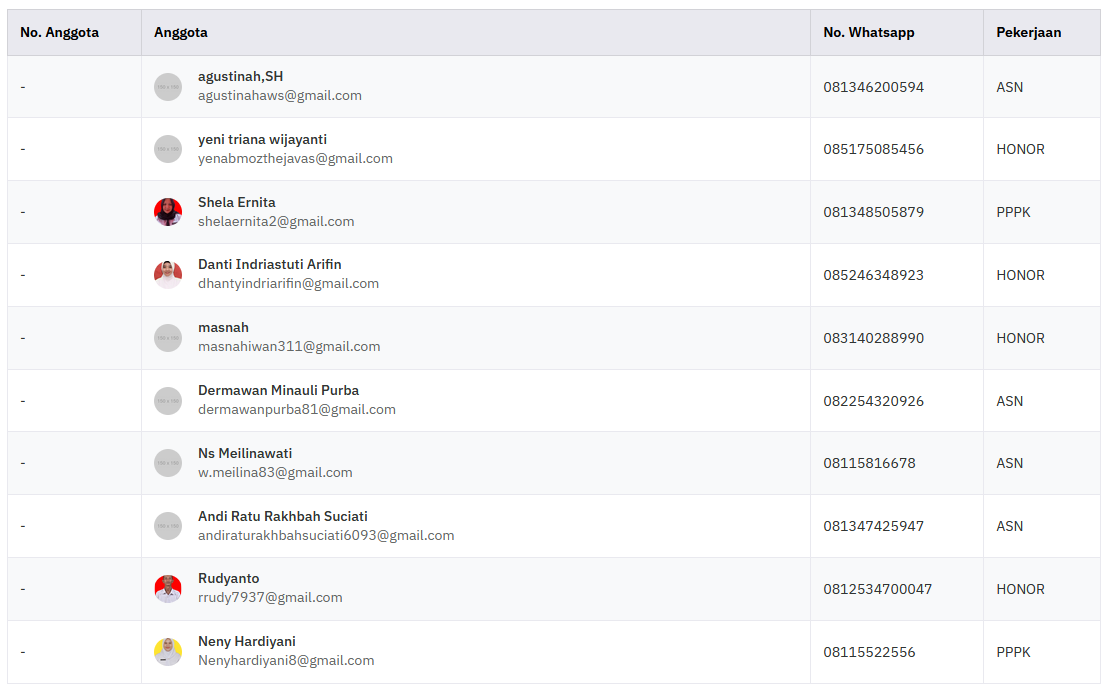Click the Pekerjaan column header
The height and width of the screenshot is (691, 1101).
(1028, 32)
